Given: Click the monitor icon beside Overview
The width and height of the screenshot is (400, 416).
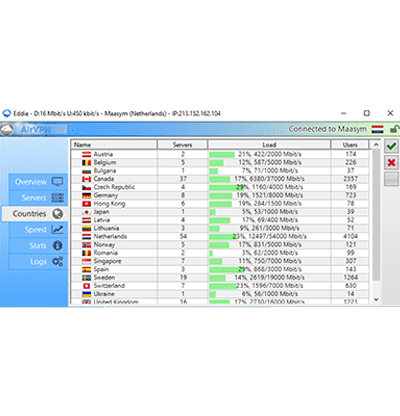Looking at the screenshot, I should coord(58,182).
